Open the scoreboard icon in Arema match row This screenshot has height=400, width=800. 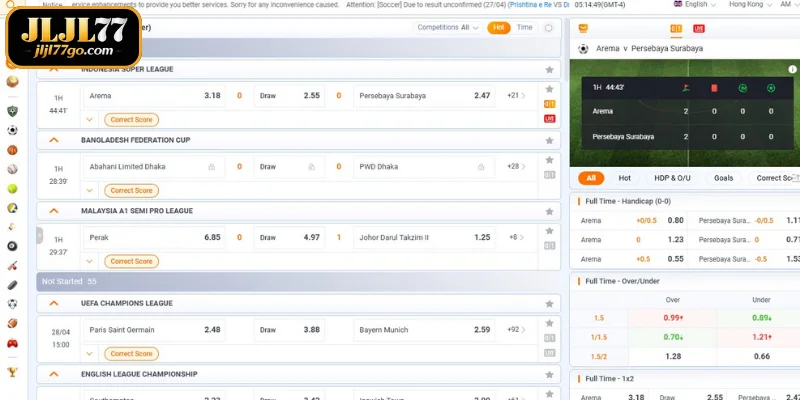click(549, 104)
